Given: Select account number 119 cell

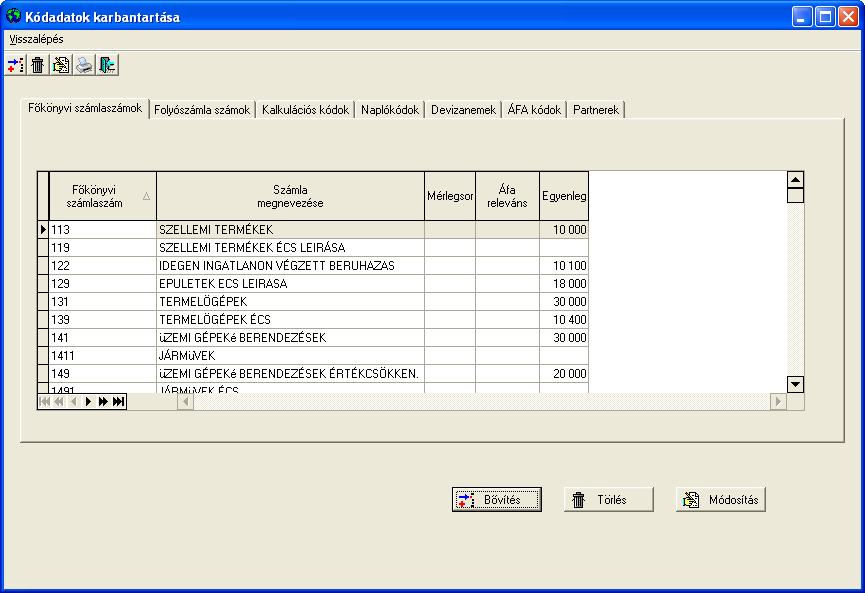Looking at the screenshot, I should click(x=103, y=248).
